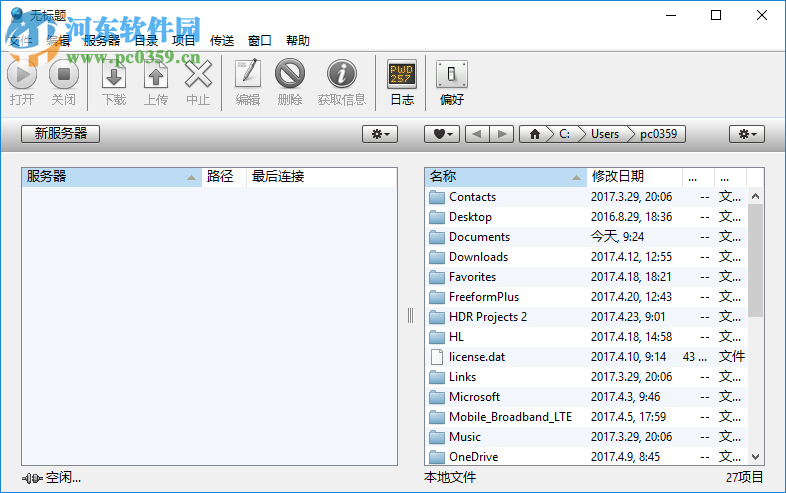This screenshot has width=786, height=493.
Task: Go back with the left arrow button
Action: coord(477,134)
